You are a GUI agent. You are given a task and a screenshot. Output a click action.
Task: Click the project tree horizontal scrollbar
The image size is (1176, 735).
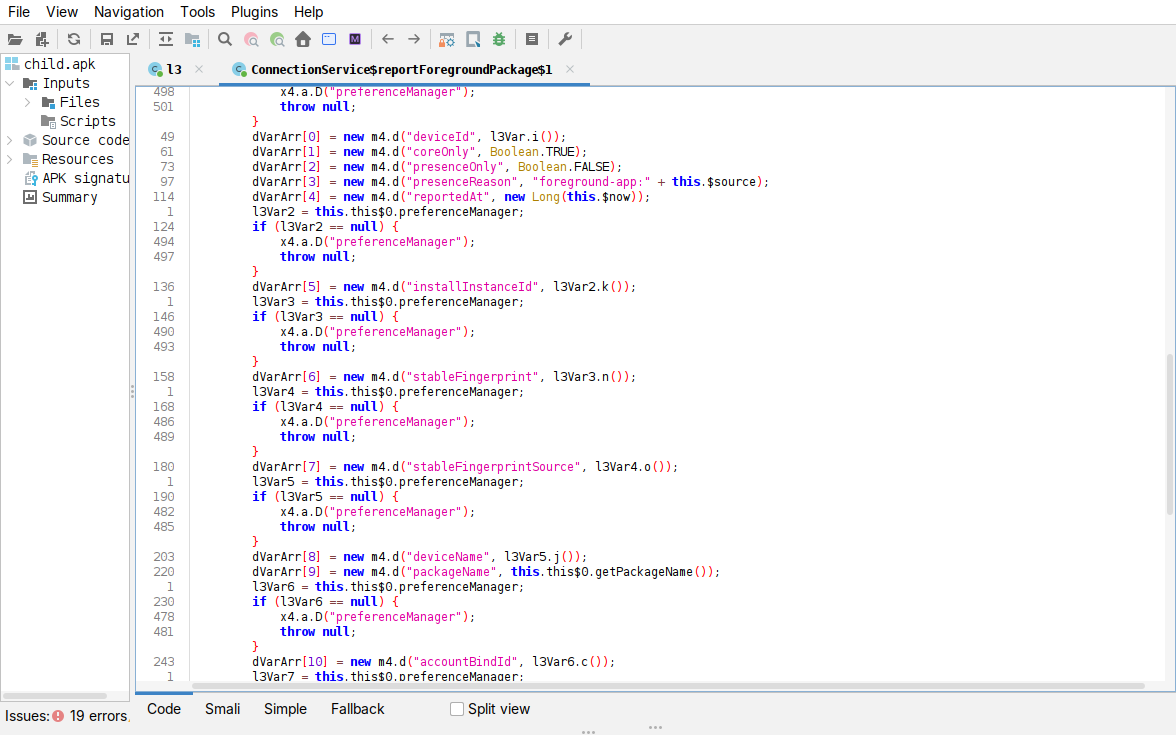point(55,695)
